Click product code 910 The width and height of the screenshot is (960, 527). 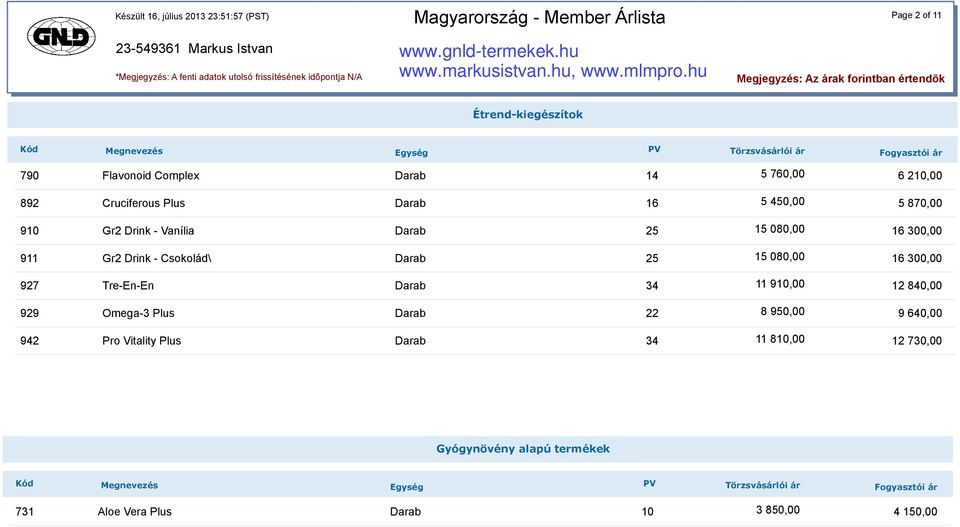29,231
